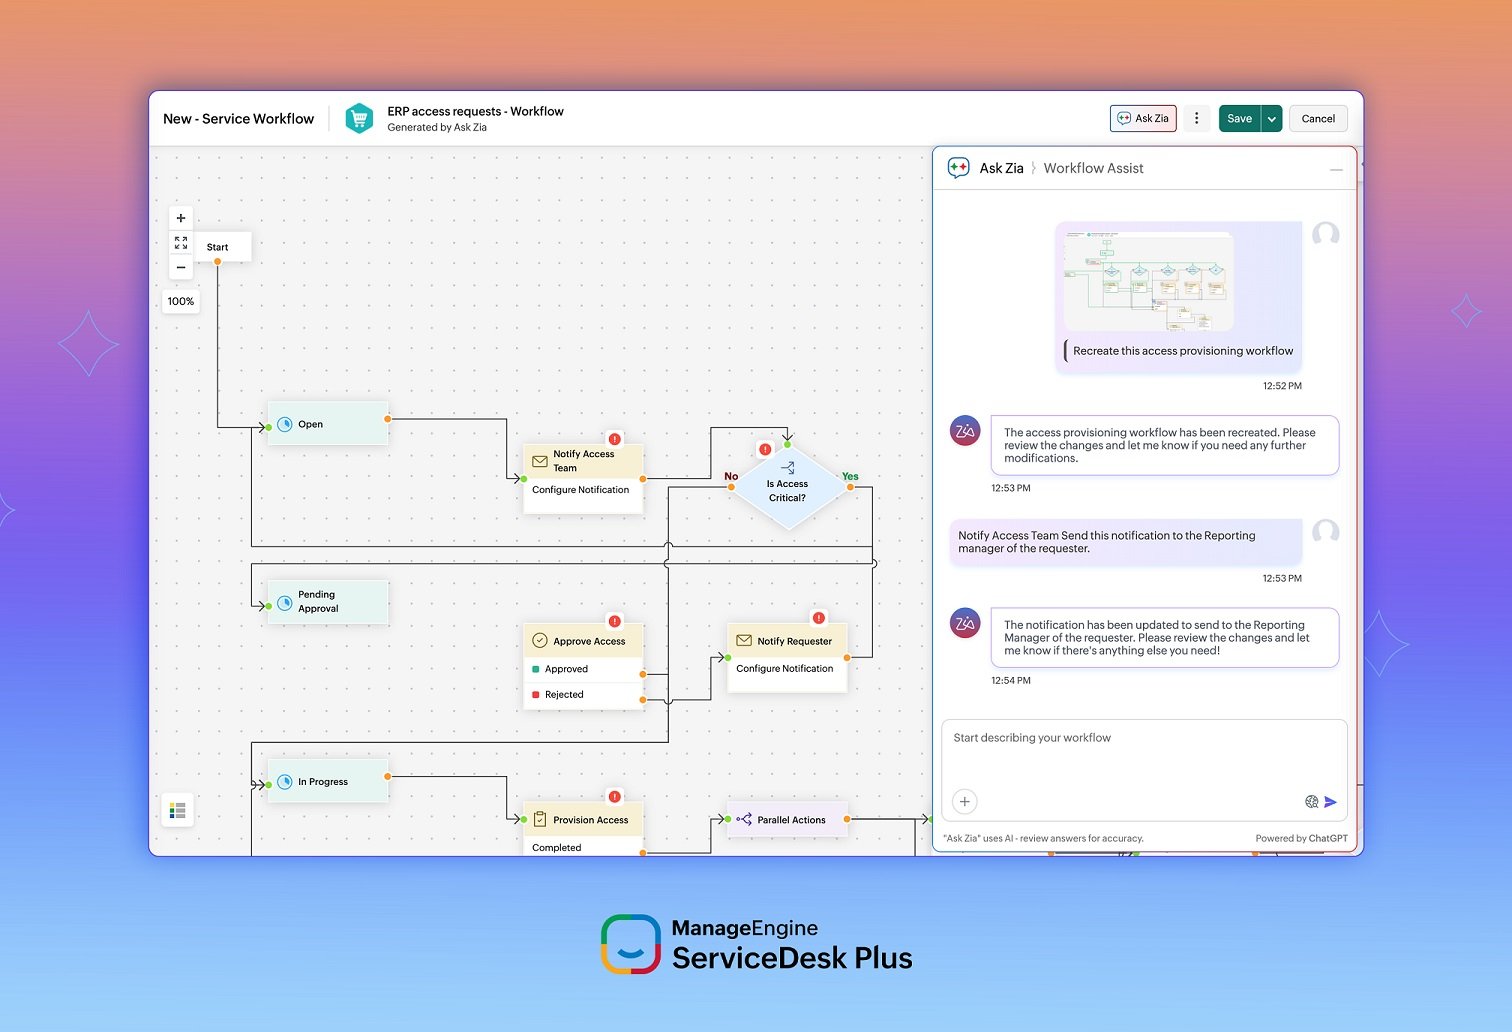Click the ChatGPT globe icon in input
1512x1032 pixels.
click(x=1311, y=802)
